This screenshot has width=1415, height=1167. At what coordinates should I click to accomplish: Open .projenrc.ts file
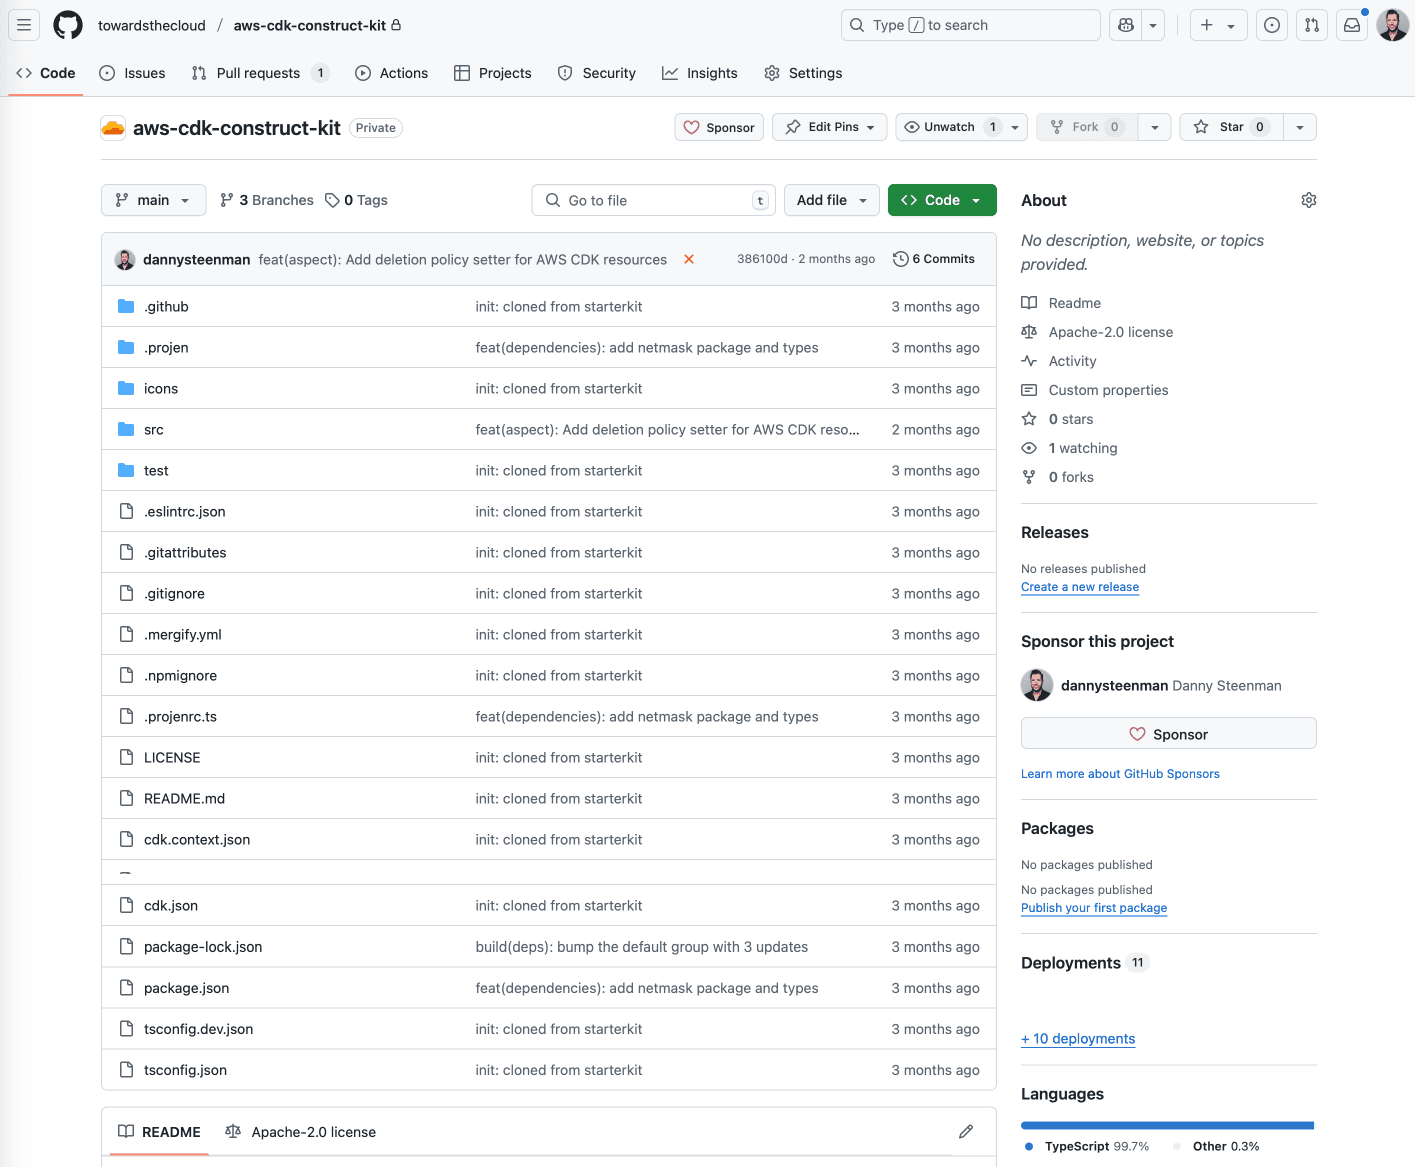coord(180,717)
